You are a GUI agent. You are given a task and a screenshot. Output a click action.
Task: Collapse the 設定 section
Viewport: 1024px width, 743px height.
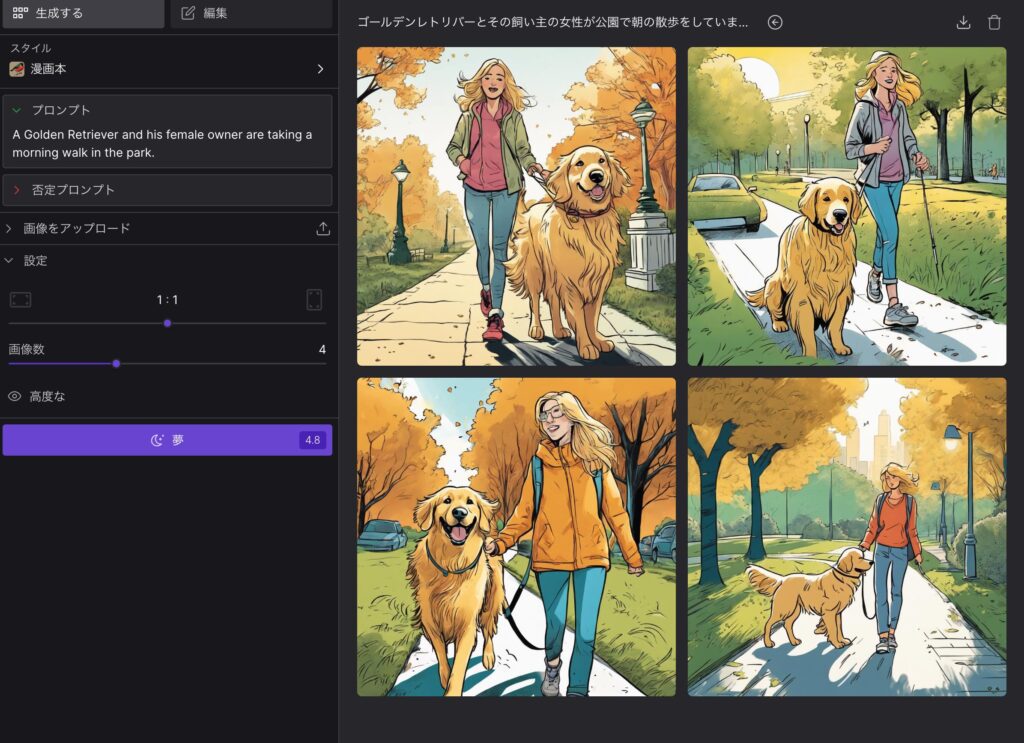(10, 260)
